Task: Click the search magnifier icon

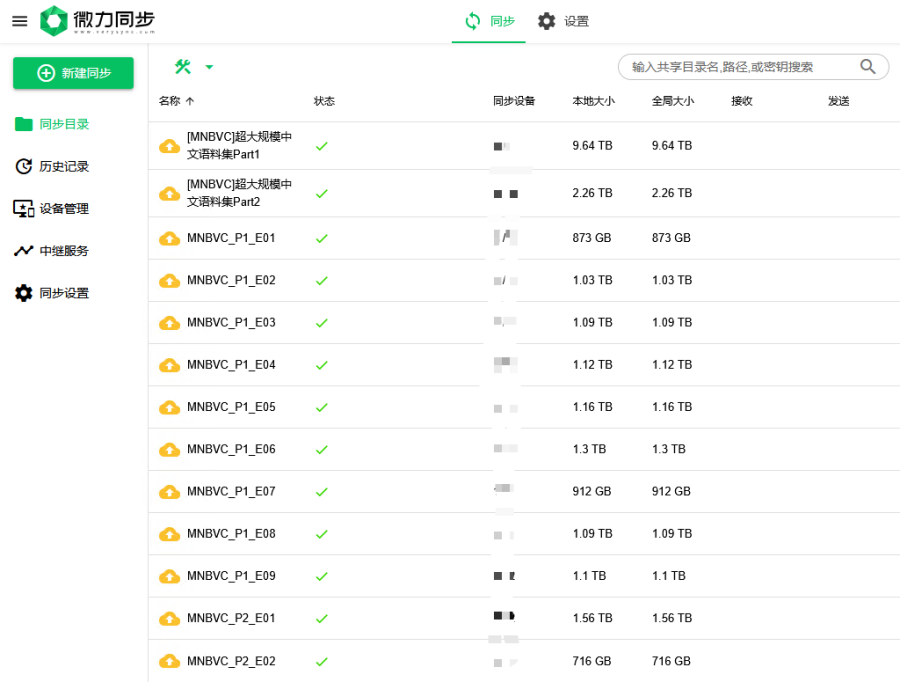Action: click(868, 67)
